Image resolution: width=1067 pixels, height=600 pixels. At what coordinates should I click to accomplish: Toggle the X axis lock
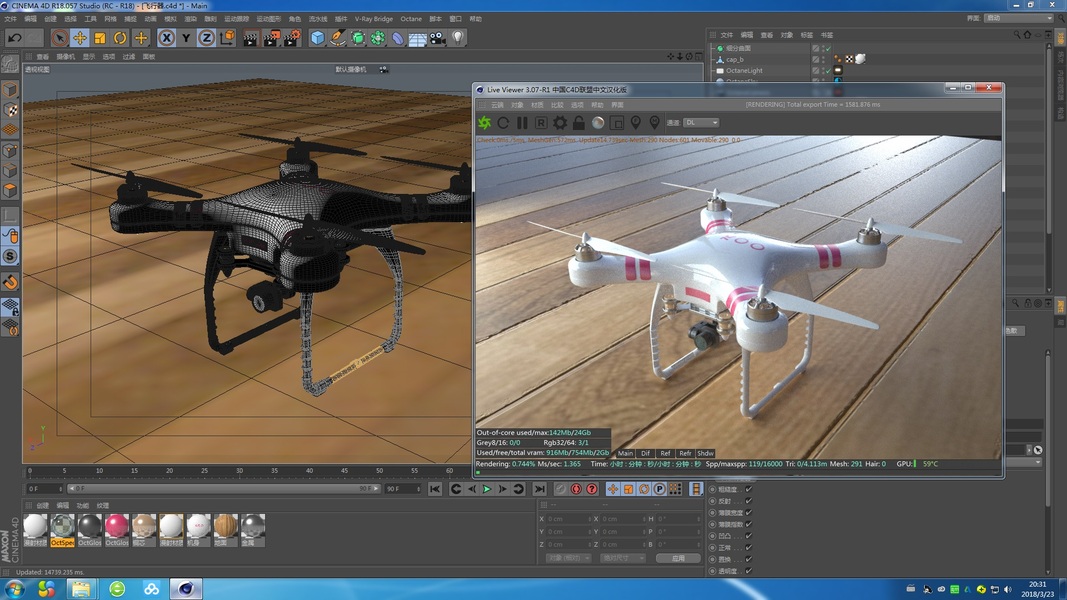pos(166,38)
